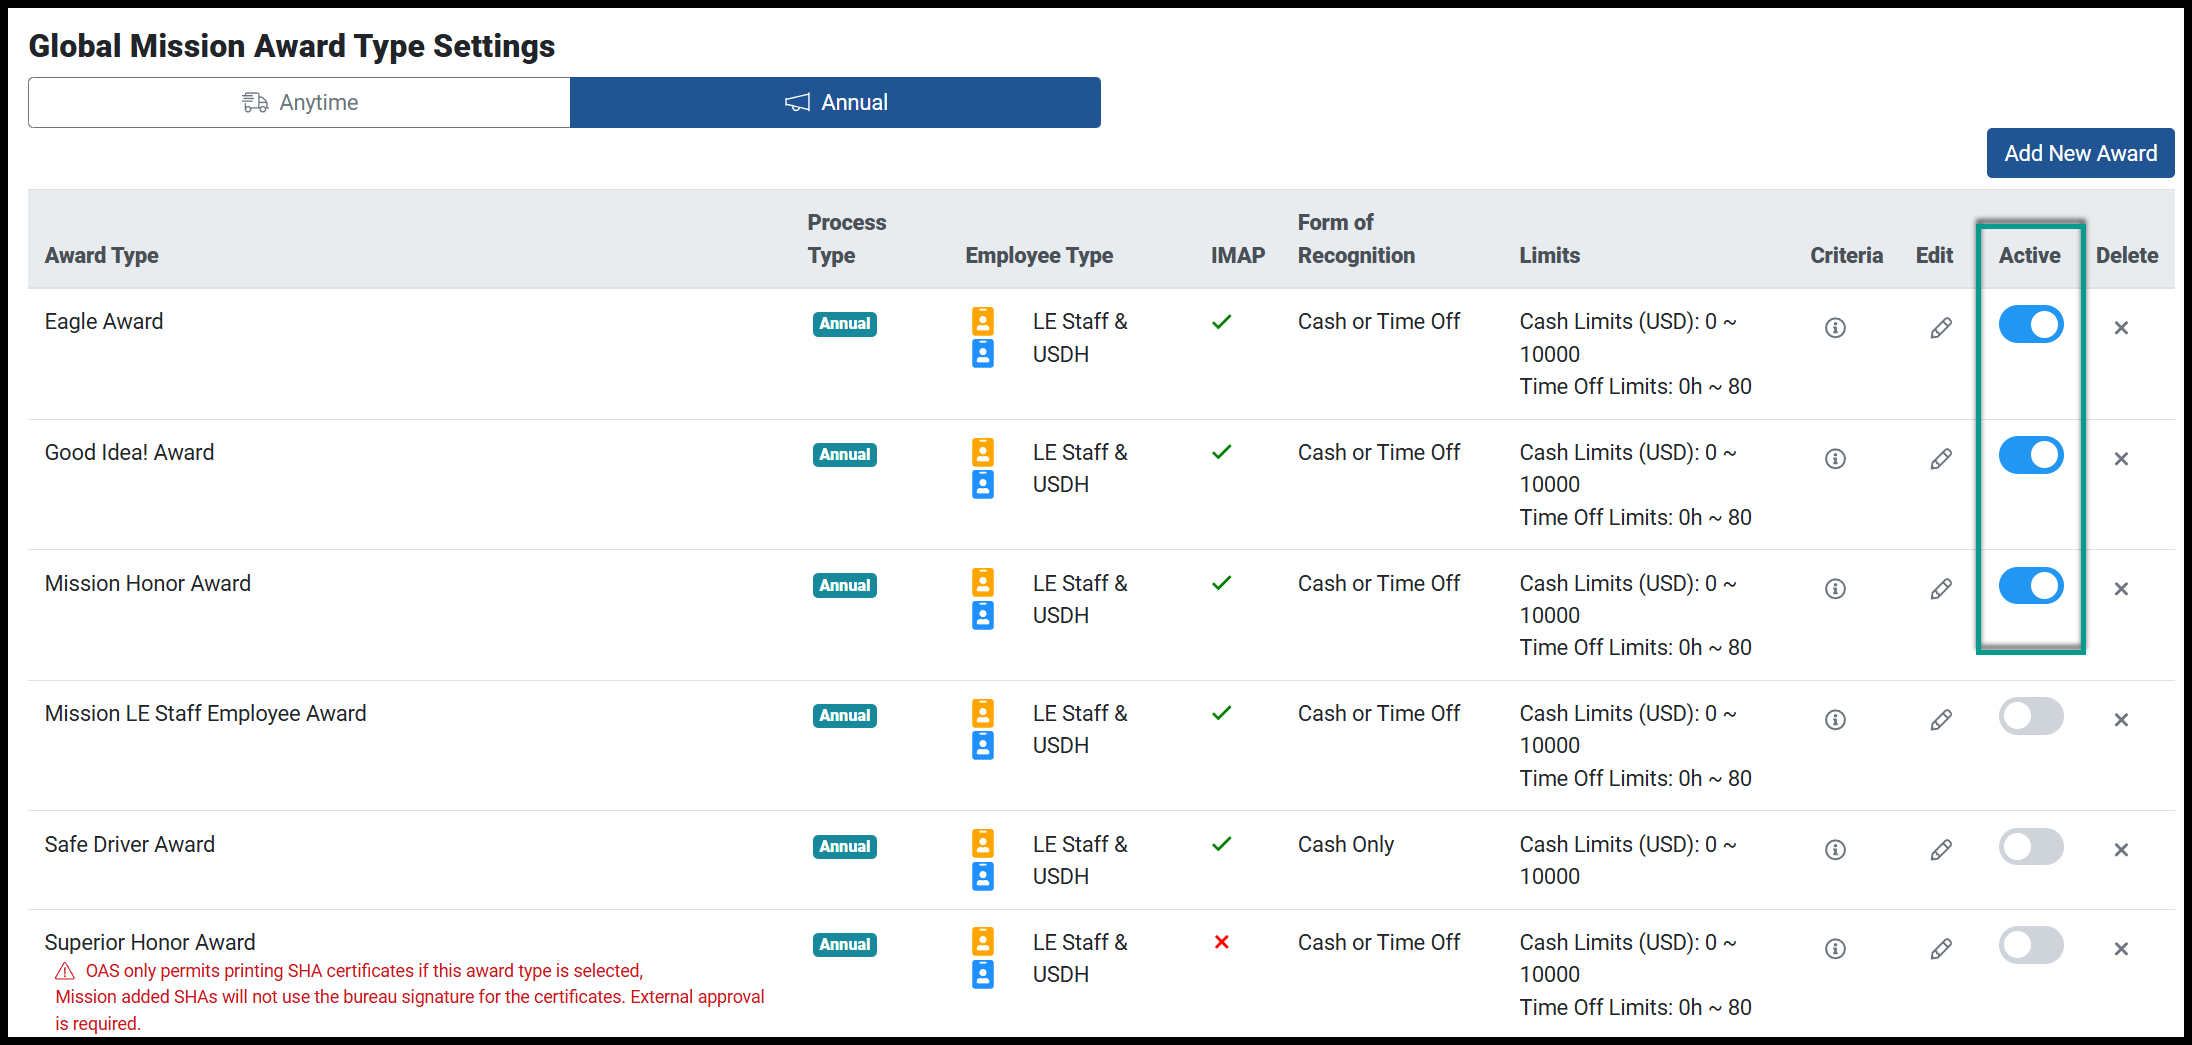Edit the Safe Driver Award
This screenshot has width=2192, height=1045.
1941,850
